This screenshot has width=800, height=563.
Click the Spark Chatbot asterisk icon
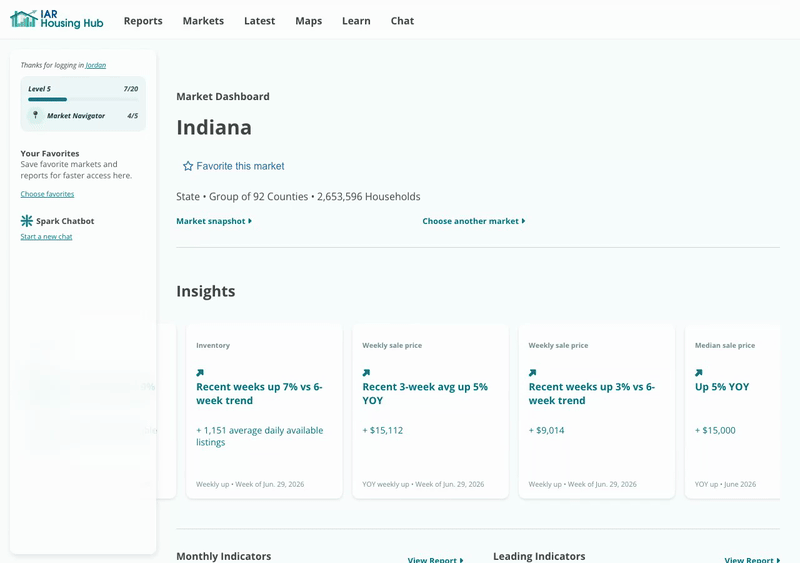coord(27,221)
